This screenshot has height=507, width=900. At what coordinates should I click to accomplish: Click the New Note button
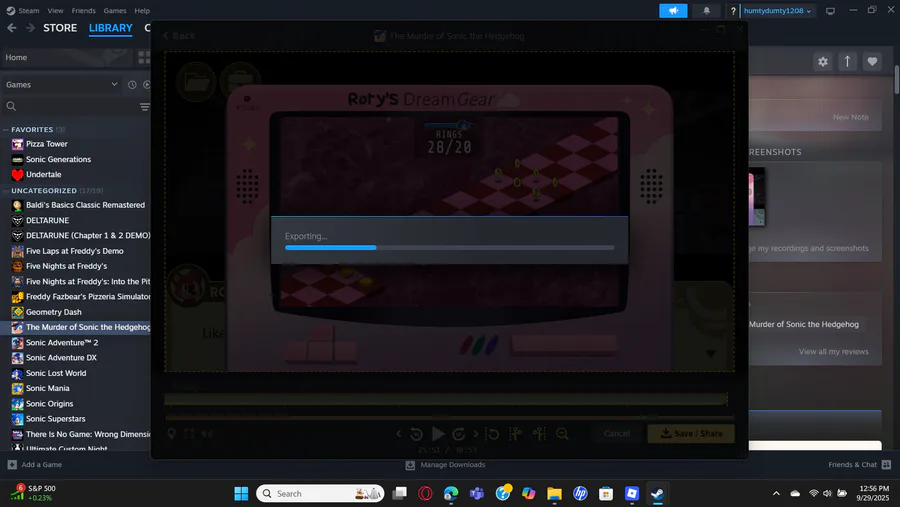pos(850,117)
